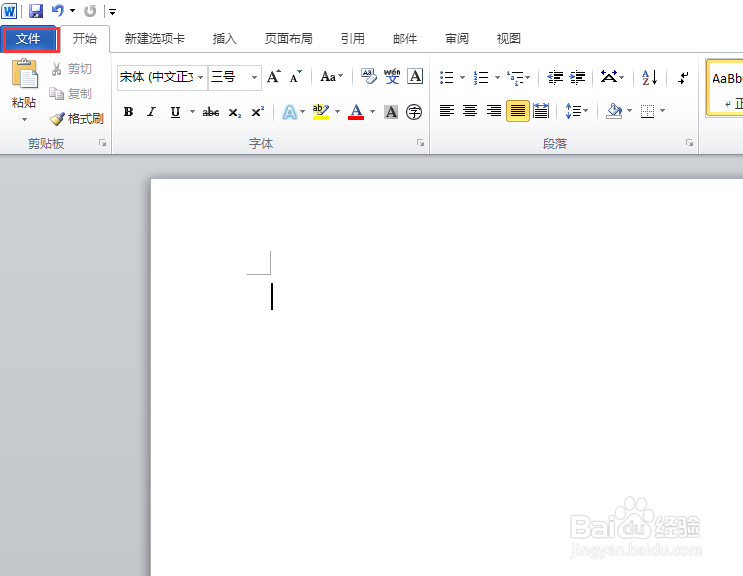Toggle Superscript formatting
This screenshot has height=576, width=743.
258,112
